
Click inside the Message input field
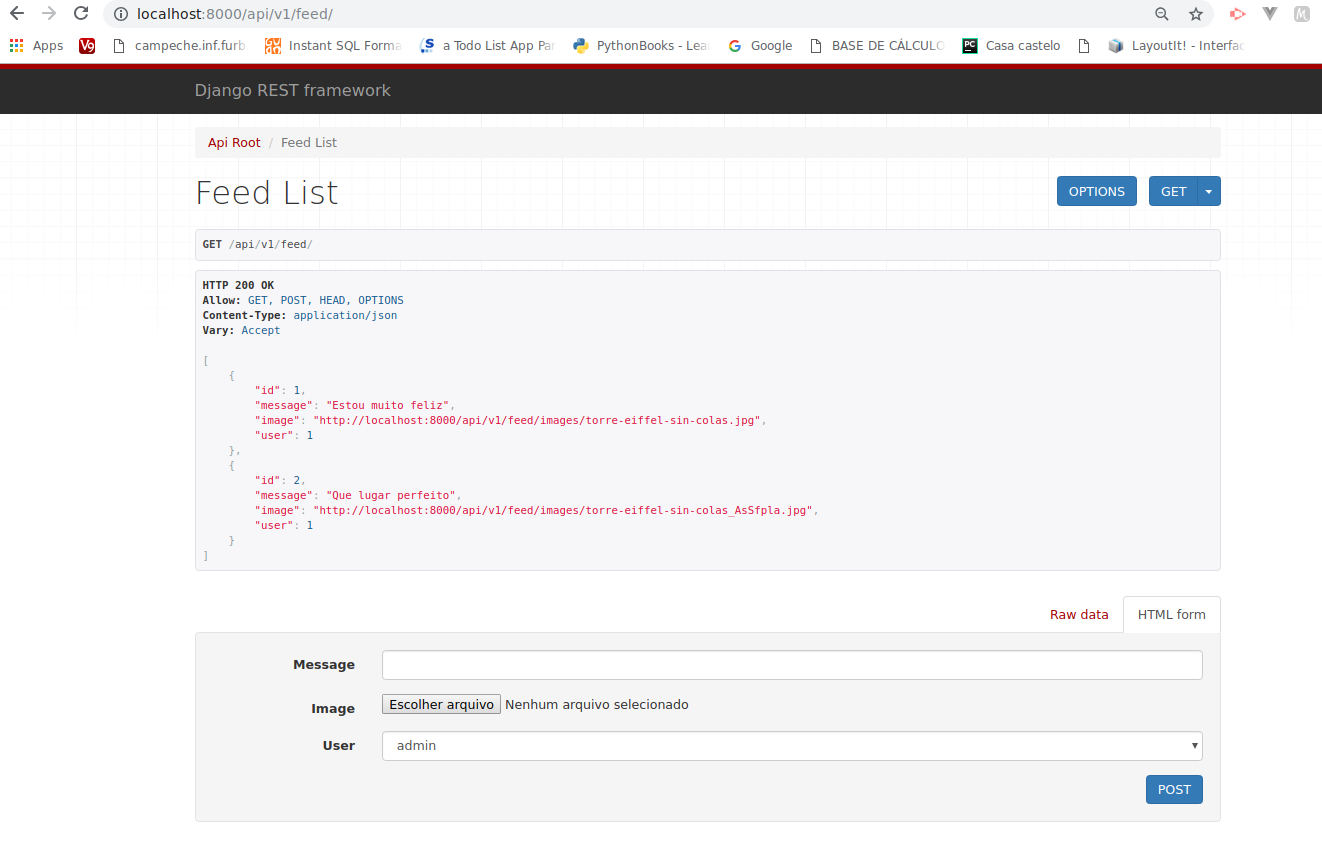790,664
